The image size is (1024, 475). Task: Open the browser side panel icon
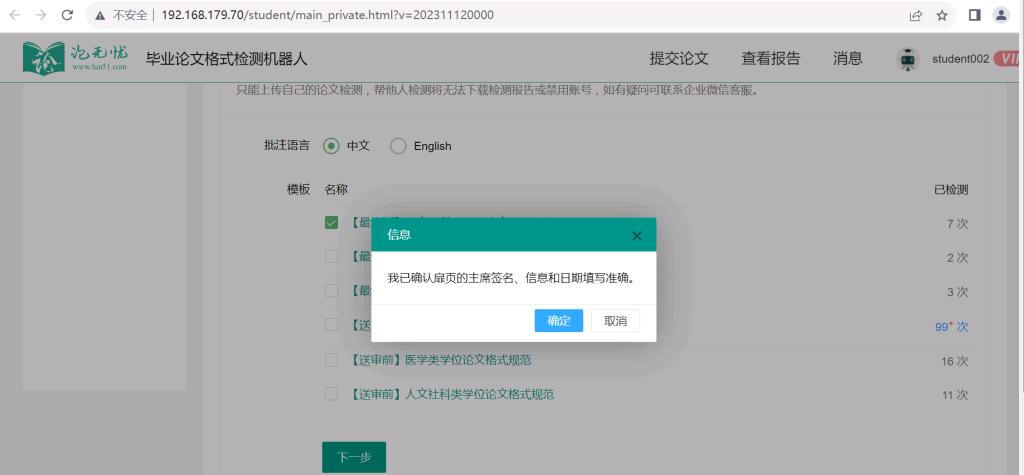pyautogui.click(x=975, y=16)
